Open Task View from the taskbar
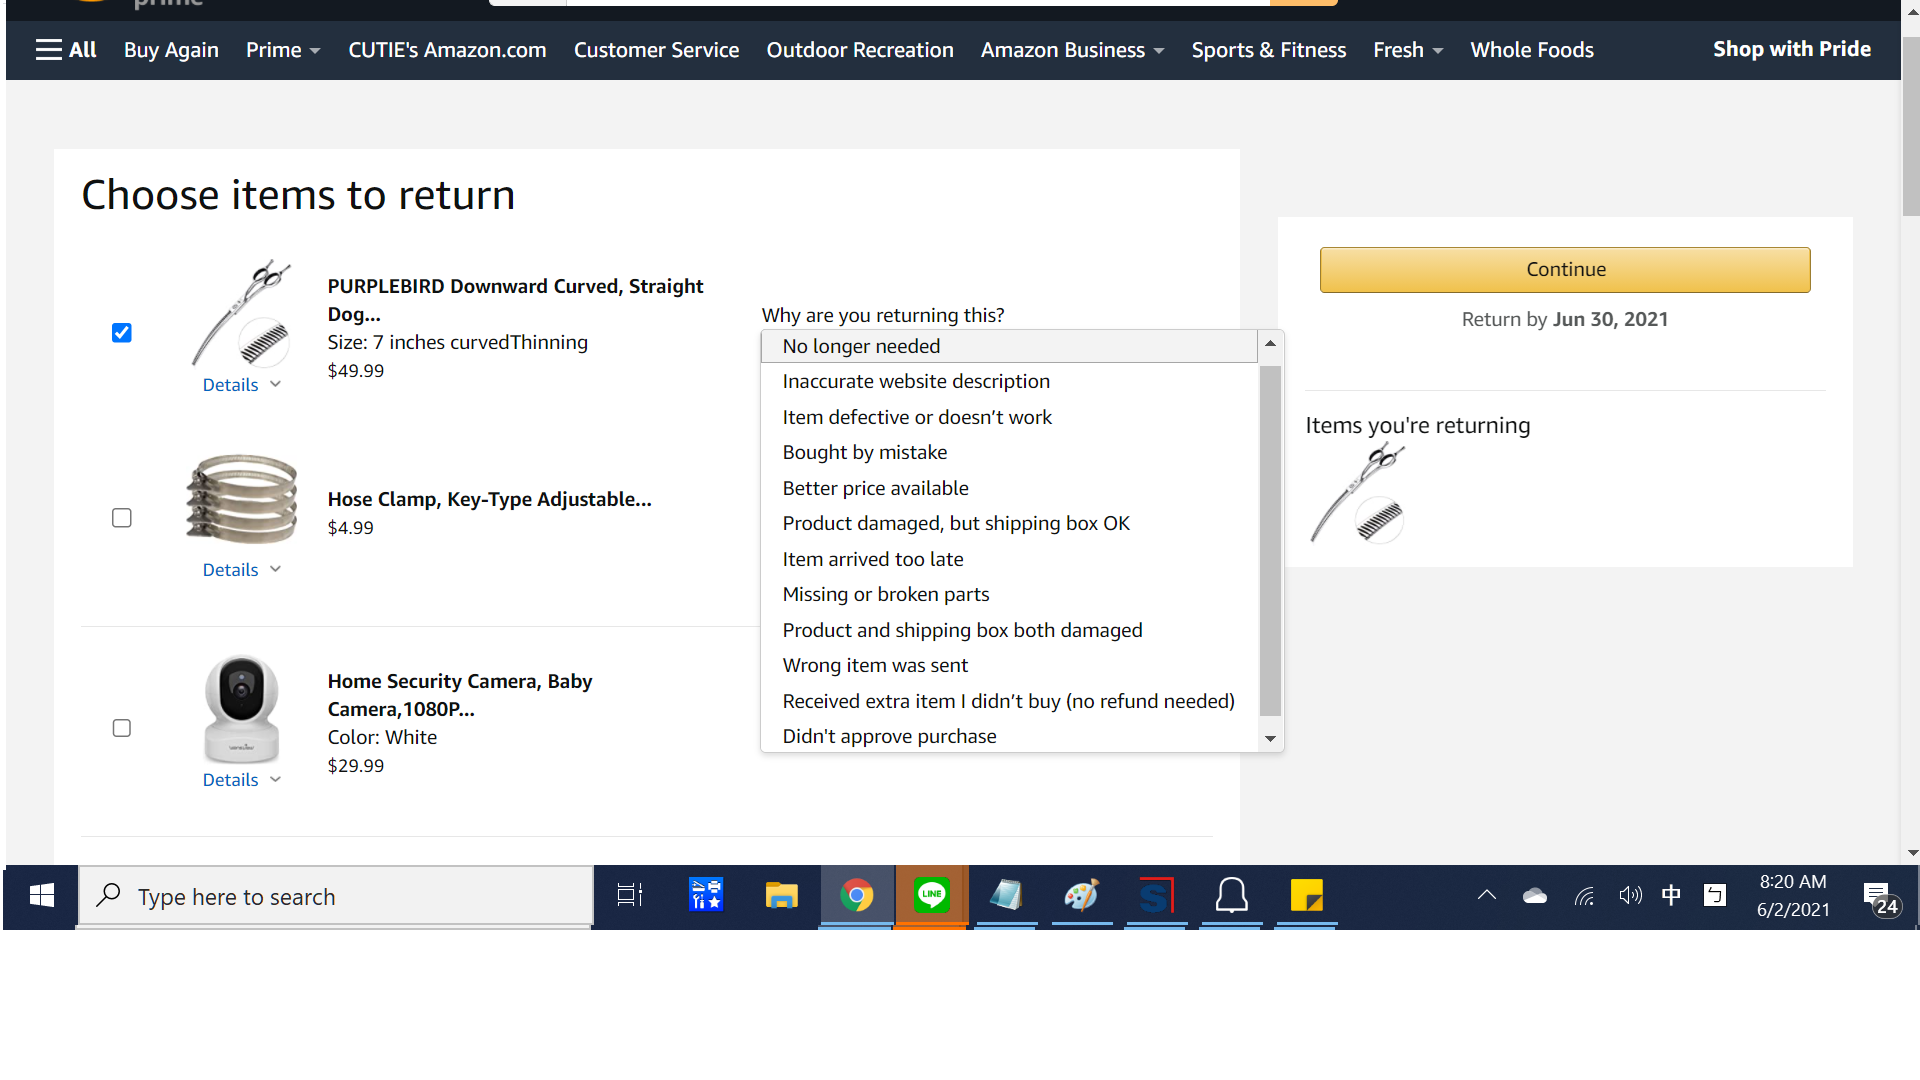The width and height of the screenshot is (1920, 1080). pyautogui.click(x=630, y=896)
